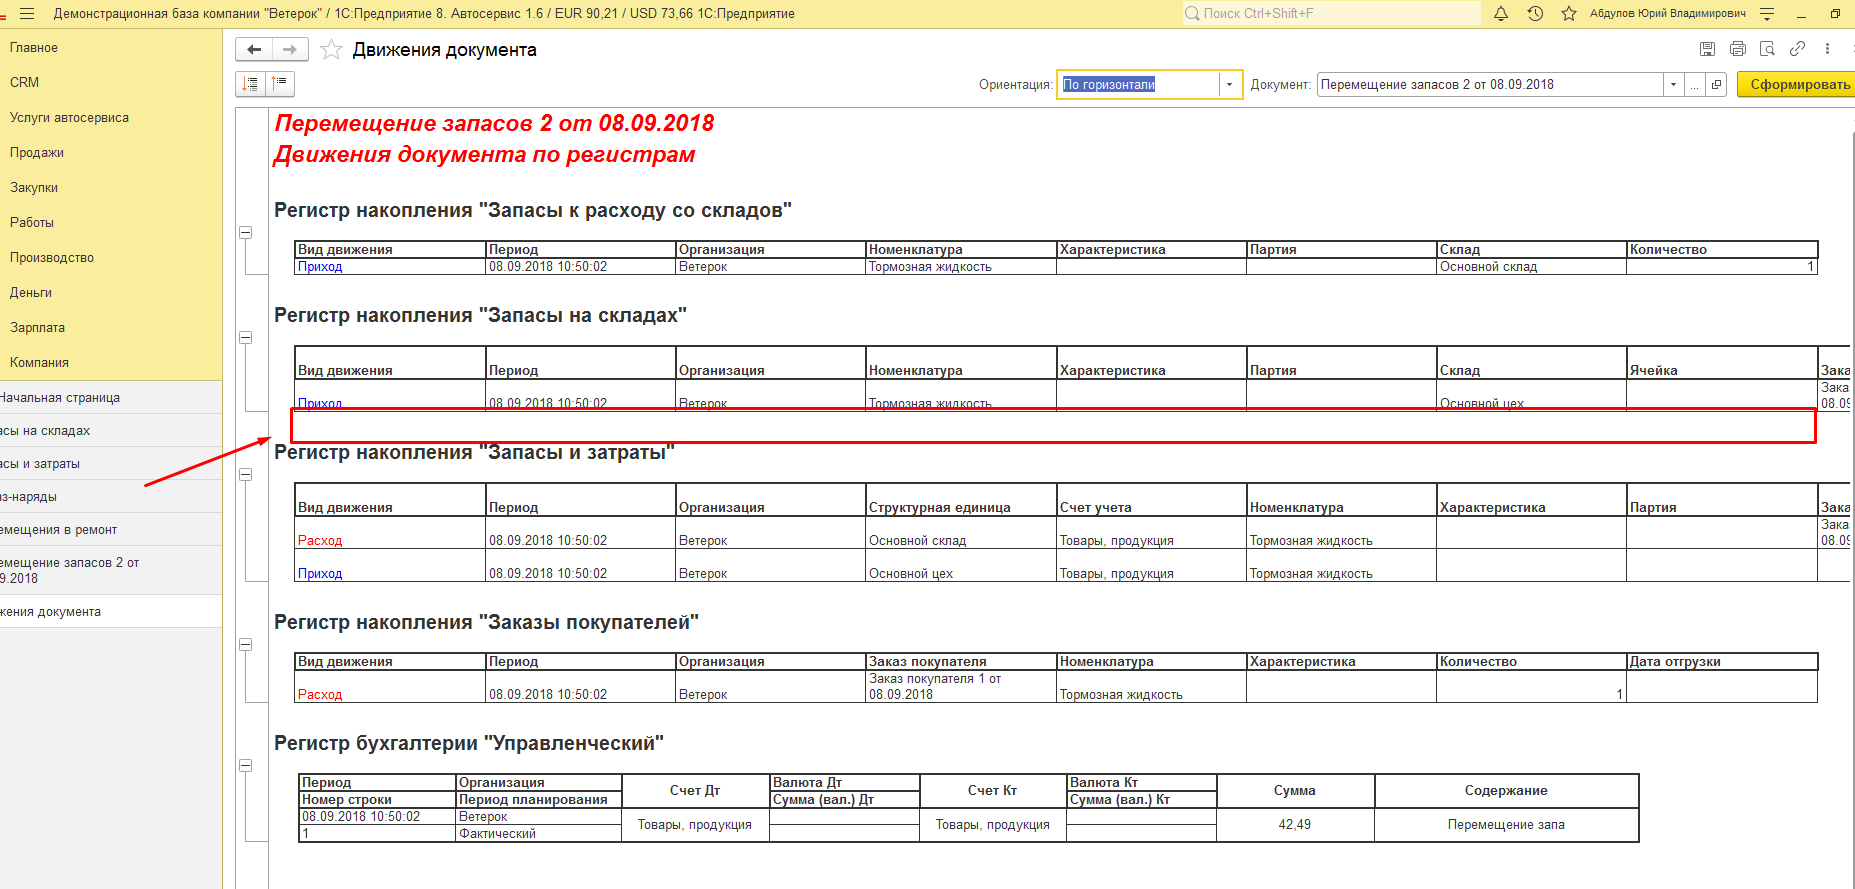
Task: Collapse the Заказы покупателей group
Action: click(x=245, y=644)
